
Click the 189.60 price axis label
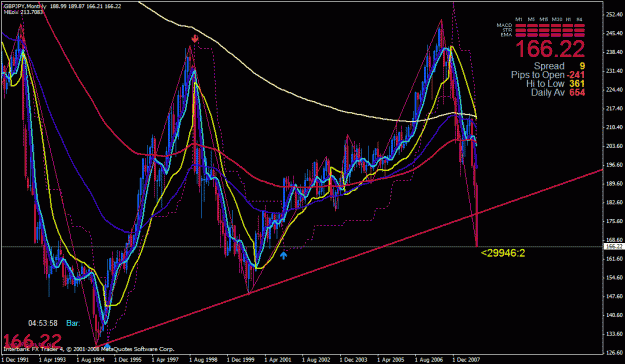tap(614, 183)
